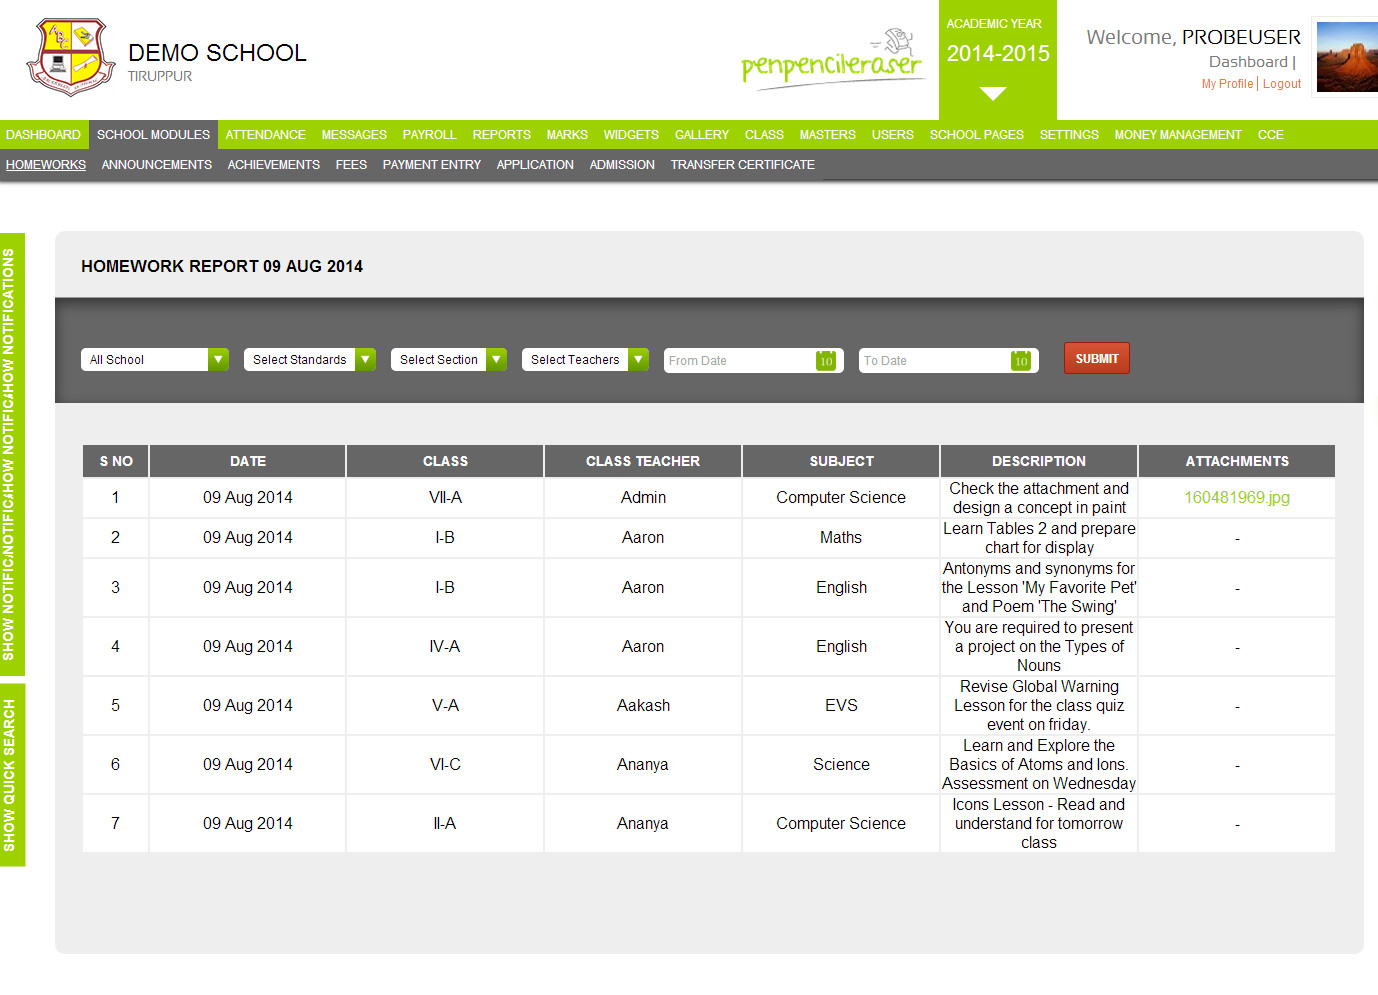The height and width of the screenshot is (995, 1378).
Task: Select the Payment Entry submenu tab
Action: pyautogui.click(x=431, y=164)
